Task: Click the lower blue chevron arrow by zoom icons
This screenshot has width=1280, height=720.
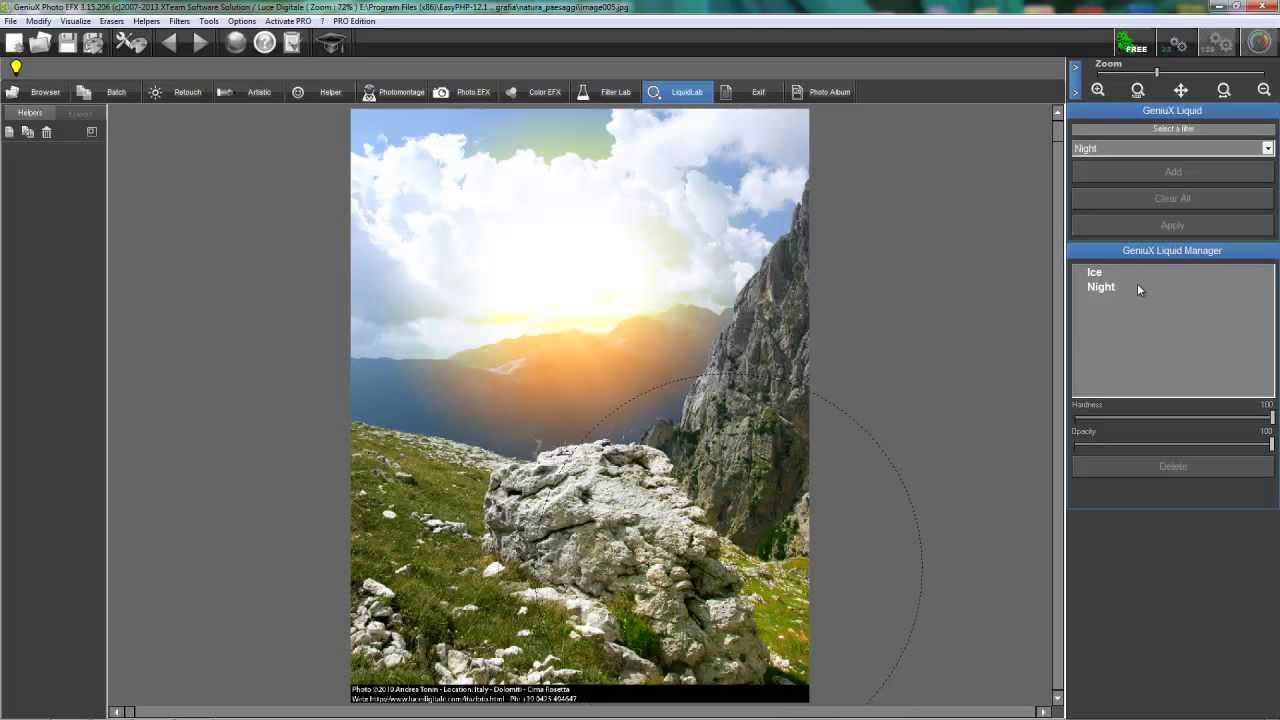Action: point(1075,91)
